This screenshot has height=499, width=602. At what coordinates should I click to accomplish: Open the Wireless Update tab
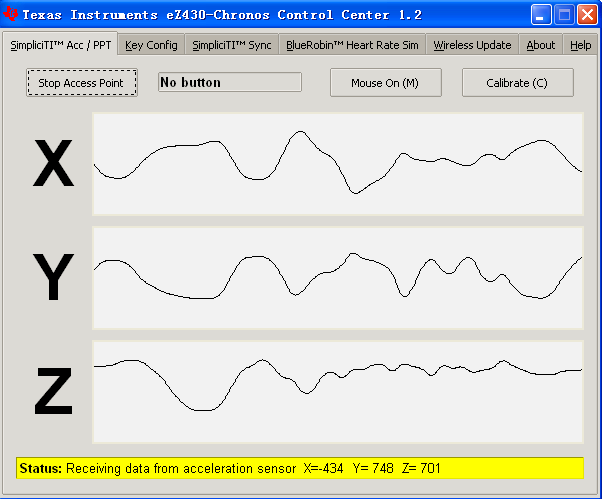click(x=472, y=45)
